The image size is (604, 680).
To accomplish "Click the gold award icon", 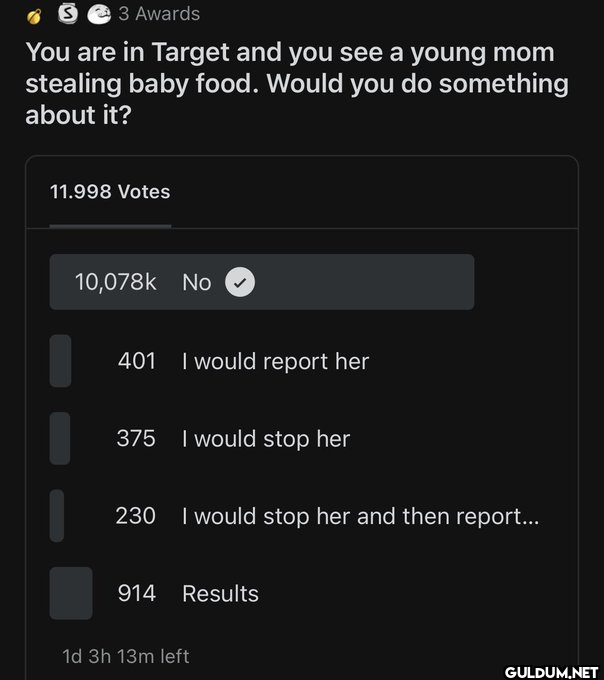I will tap(34, 16).
